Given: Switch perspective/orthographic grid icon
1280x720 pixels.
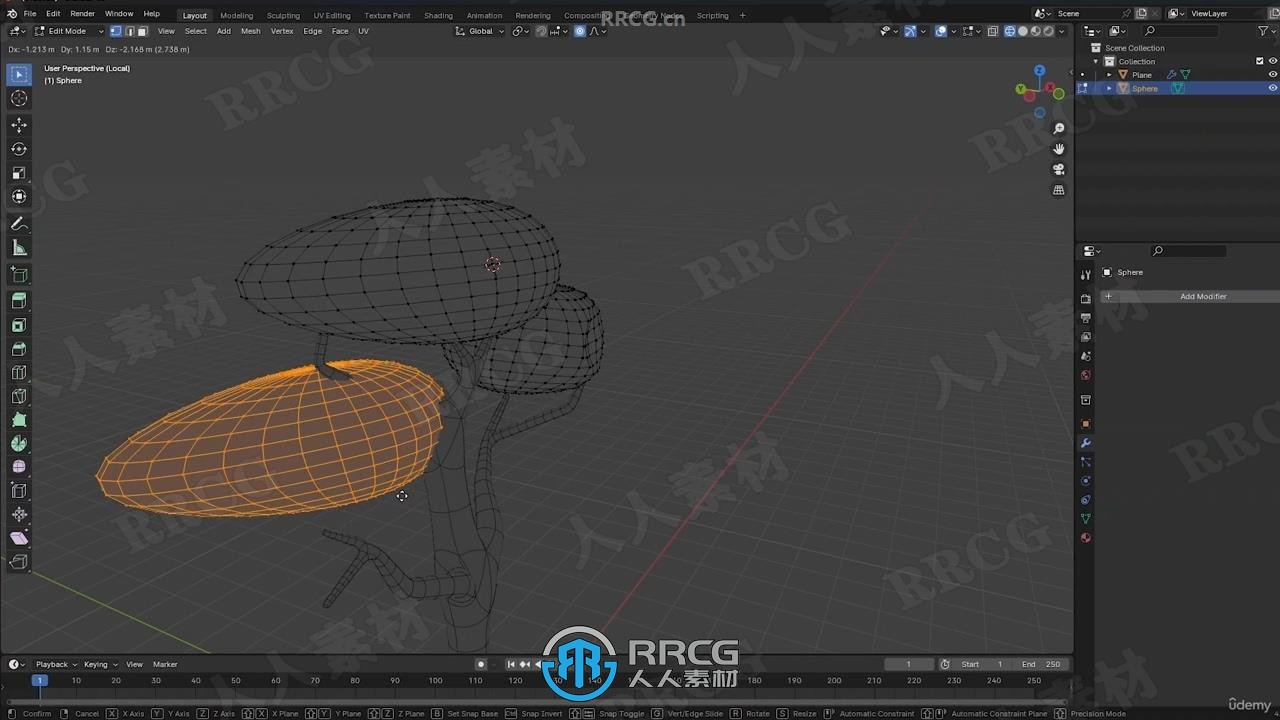Looking at the screenshot, I should point(1059,190).
